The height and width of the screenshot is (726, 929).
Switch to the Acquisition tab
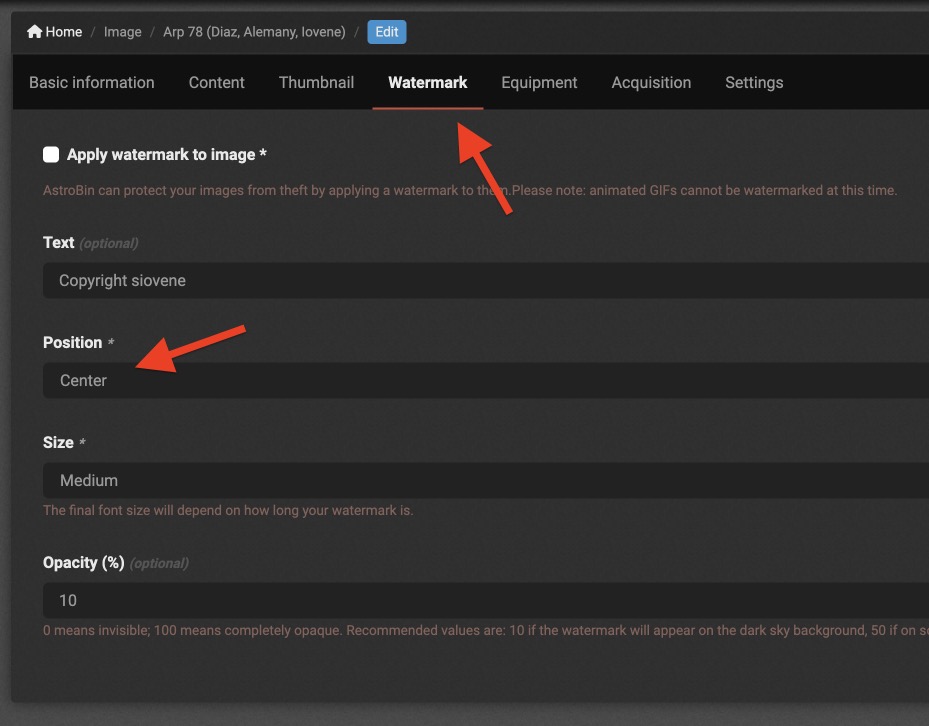click(651, 82)
